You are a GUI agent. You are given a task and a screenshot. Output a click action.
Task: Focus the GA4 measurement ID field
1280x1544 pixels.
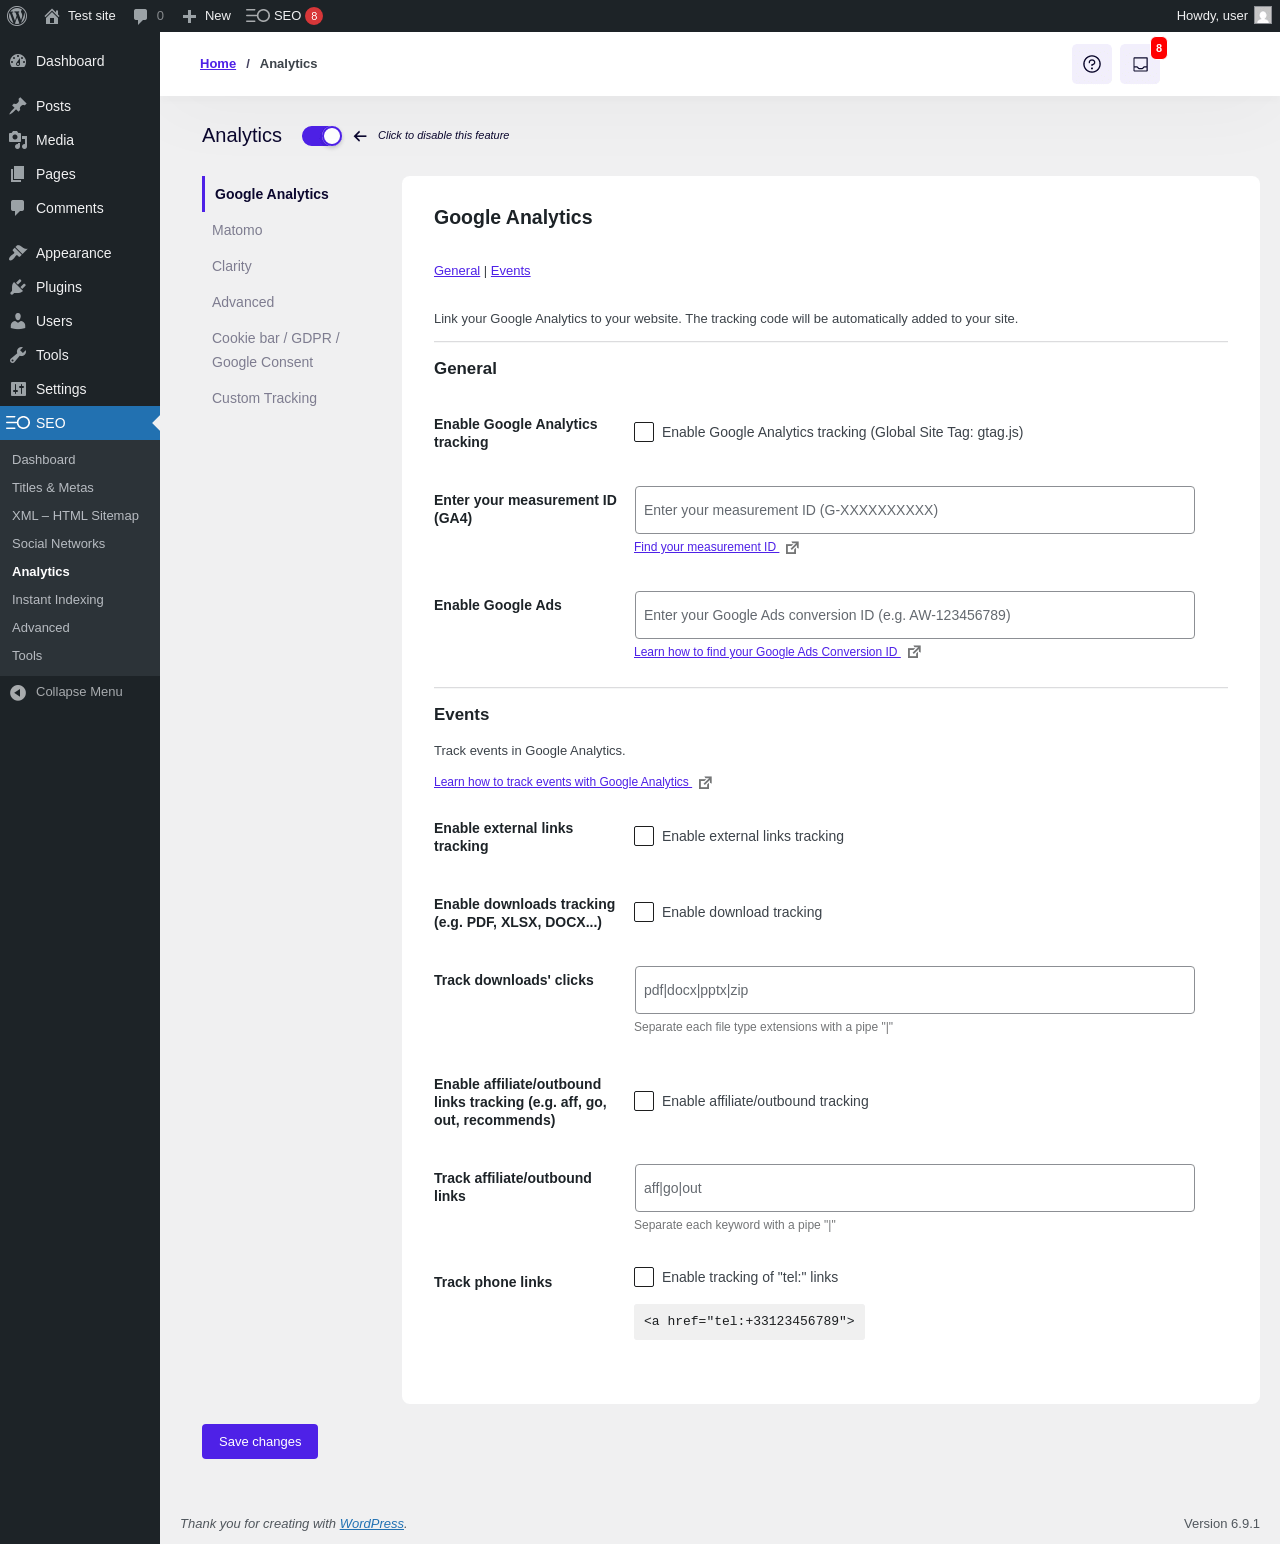(914, 510)
